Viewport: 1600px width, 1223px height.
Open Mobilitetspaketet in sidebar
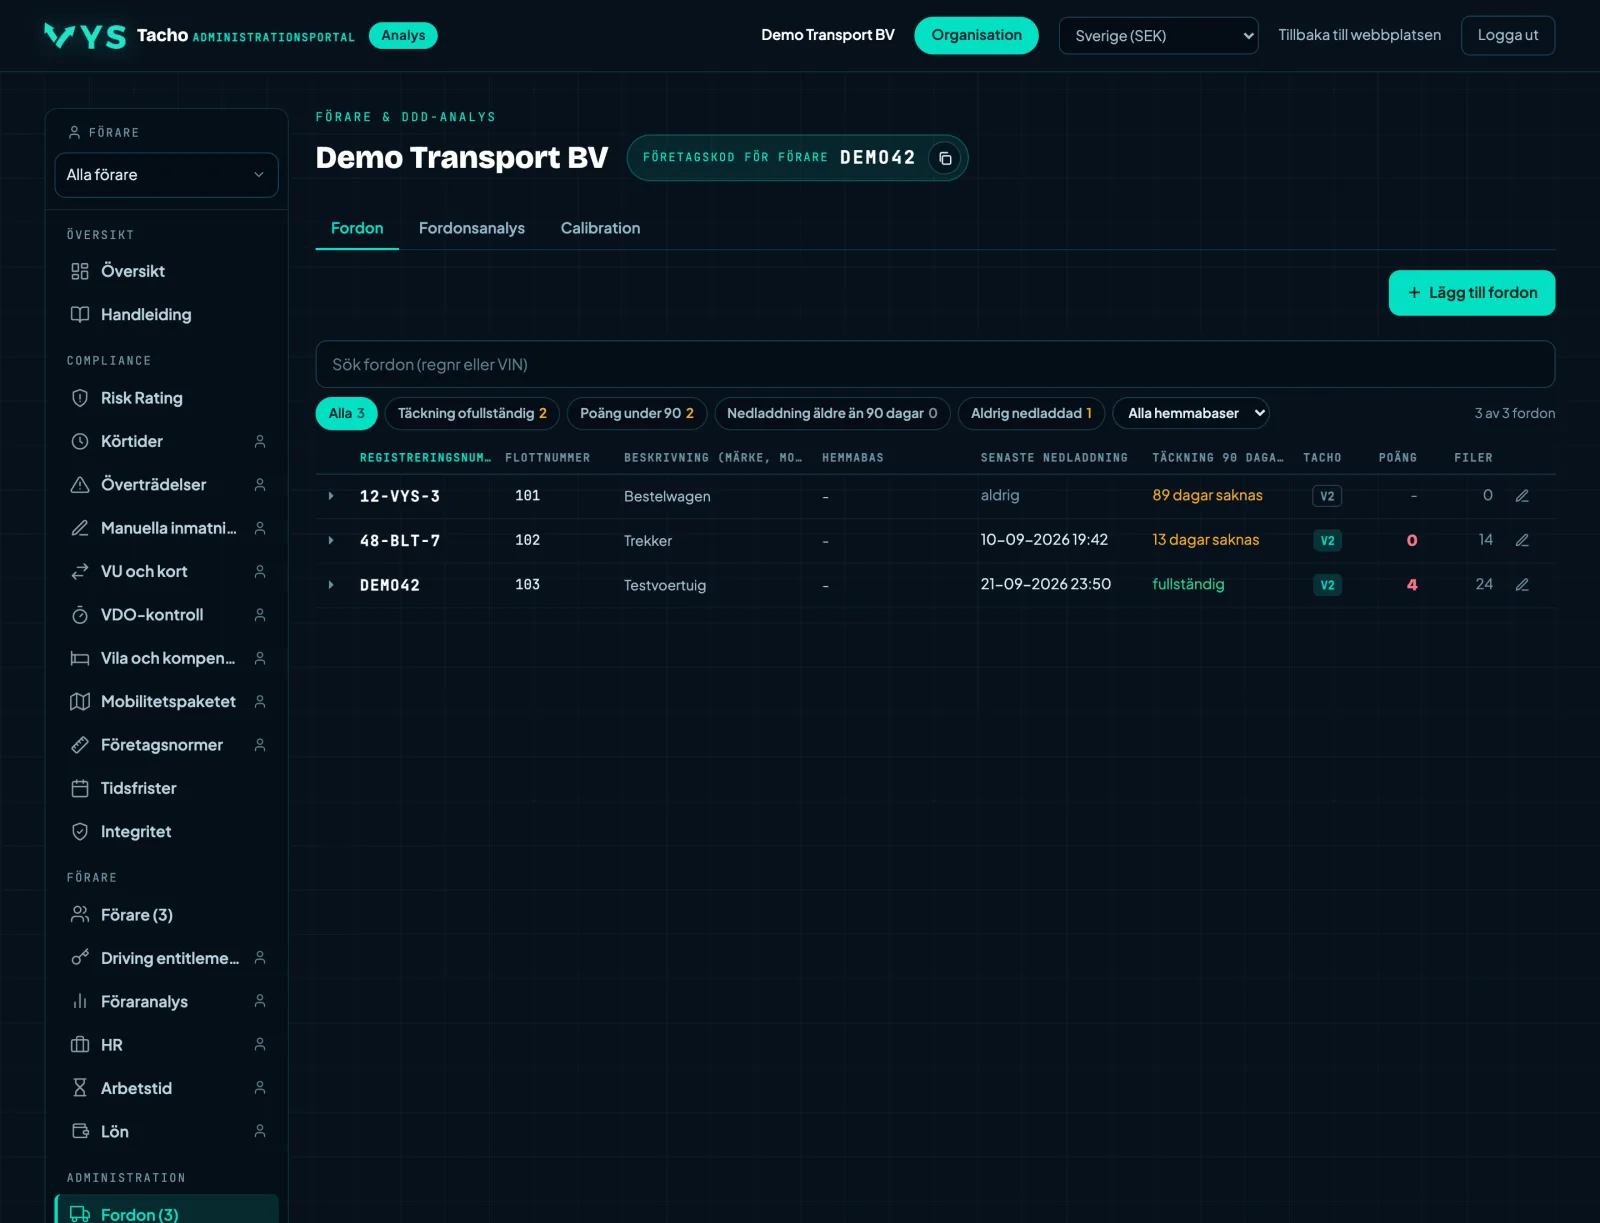tap(166, 701)
